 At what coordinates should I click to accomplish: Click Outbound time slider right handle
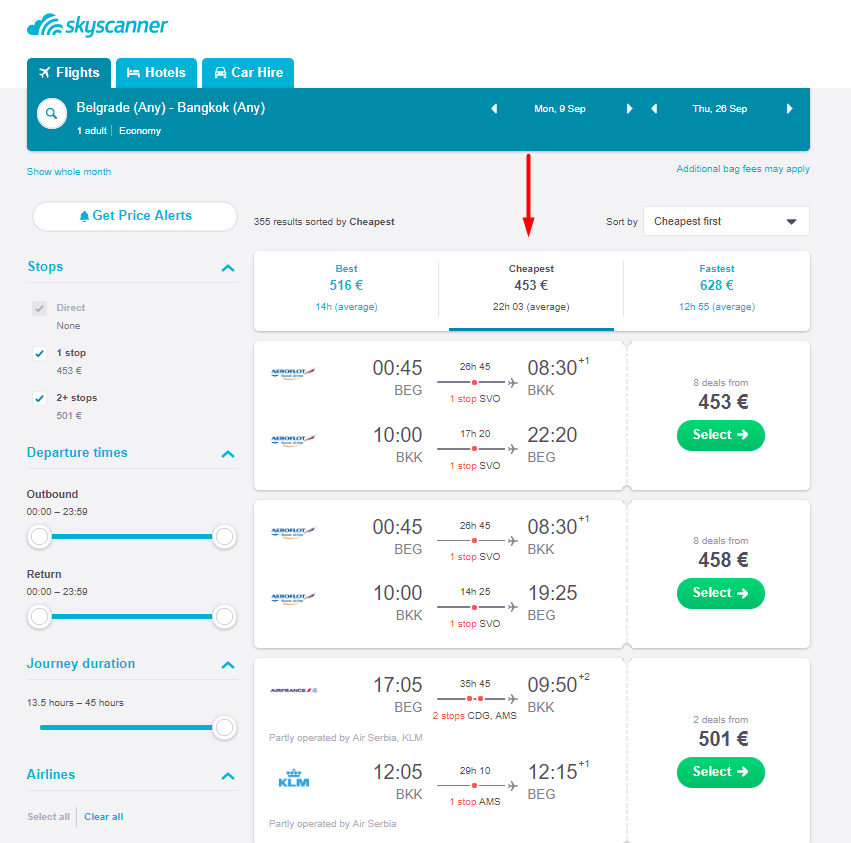click(x=224, y=537)
